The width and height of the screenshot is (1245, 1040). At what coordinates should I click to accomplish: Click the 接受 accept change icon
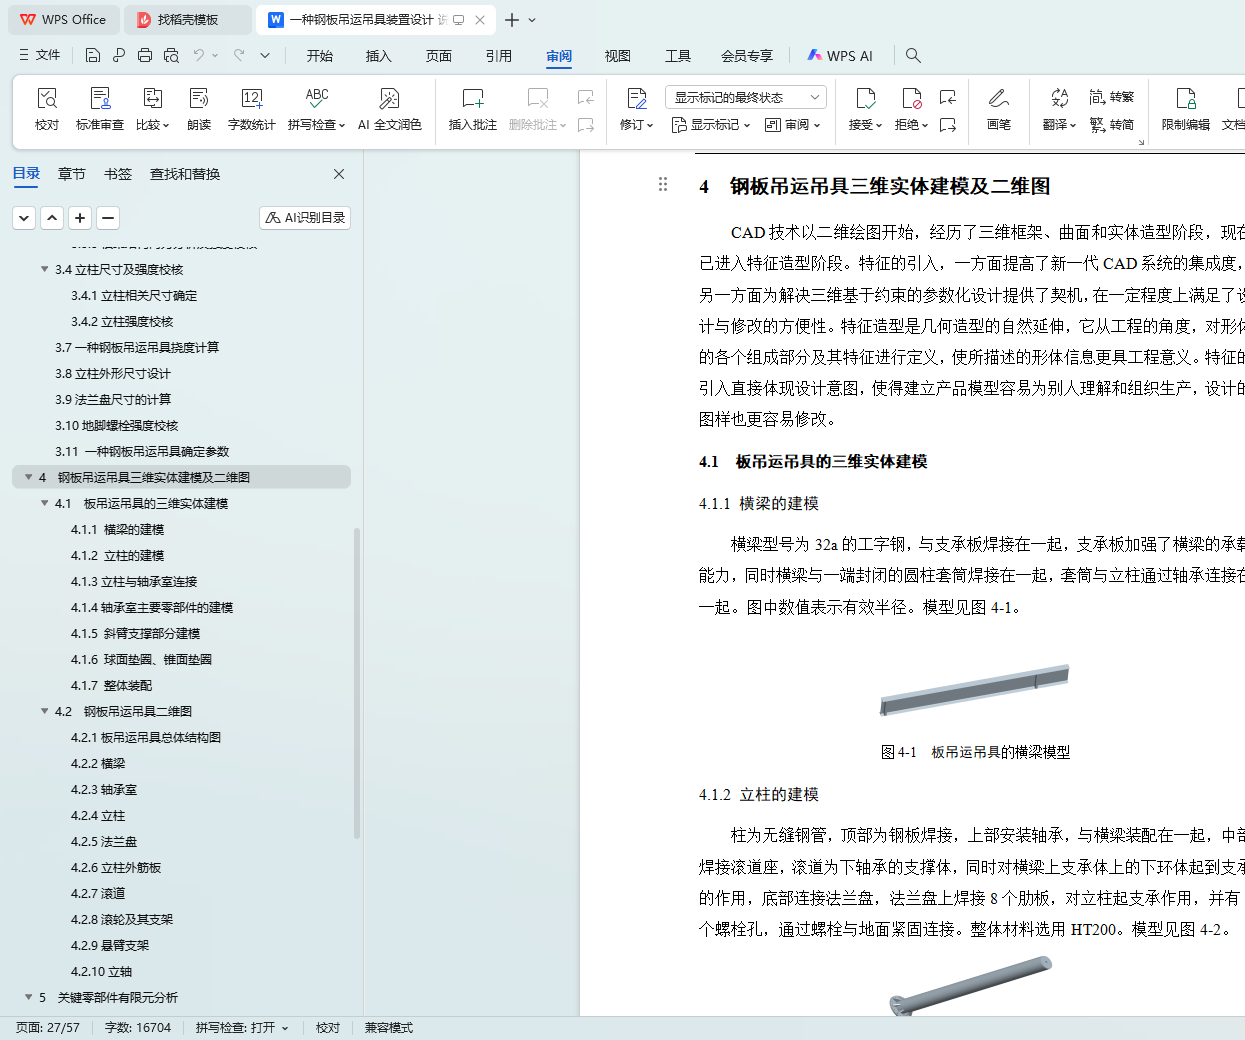(x=866, y=98)
